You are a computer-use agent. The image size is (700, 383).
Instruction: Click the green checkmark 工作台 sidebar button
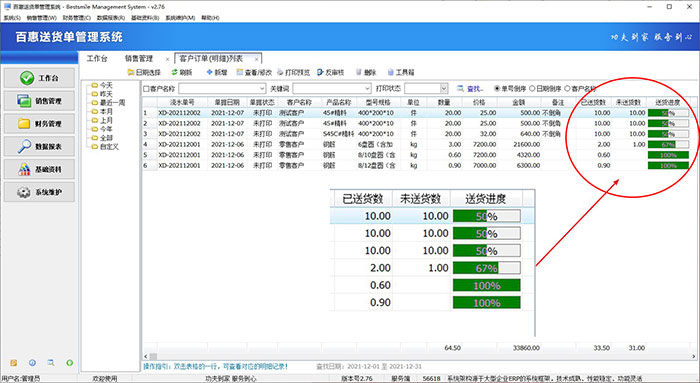[x=39, y=78]
